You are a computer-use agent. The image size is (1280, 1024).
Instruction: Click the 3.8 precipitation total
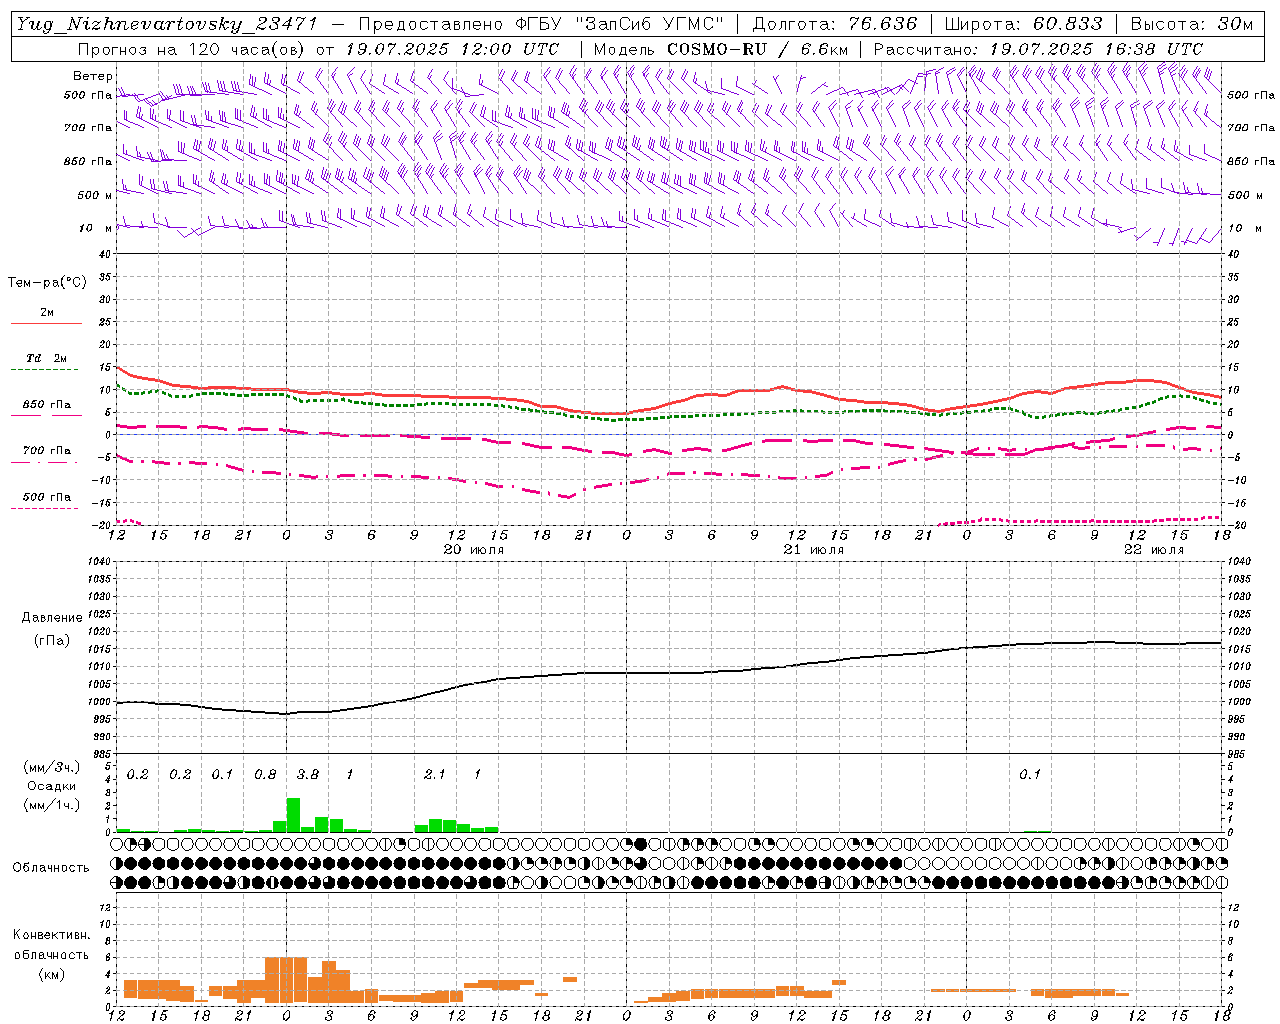(x=308, y=774)
